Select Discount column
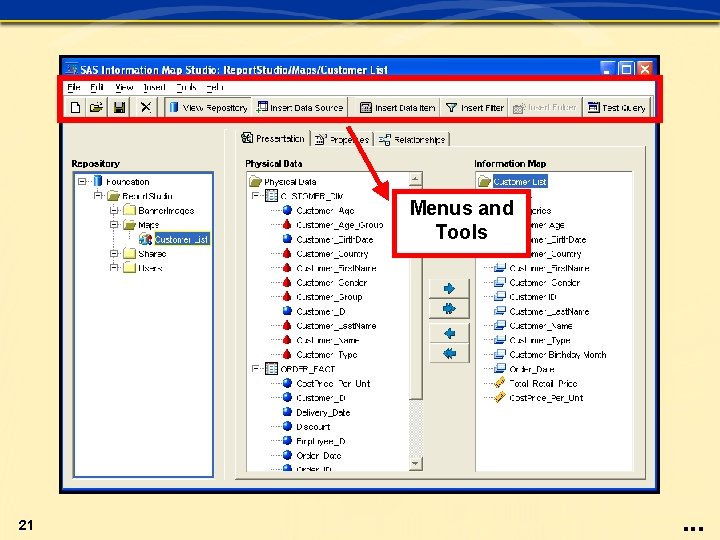The image size is (720, 540). pyautogui.click(x=313, y=427)
